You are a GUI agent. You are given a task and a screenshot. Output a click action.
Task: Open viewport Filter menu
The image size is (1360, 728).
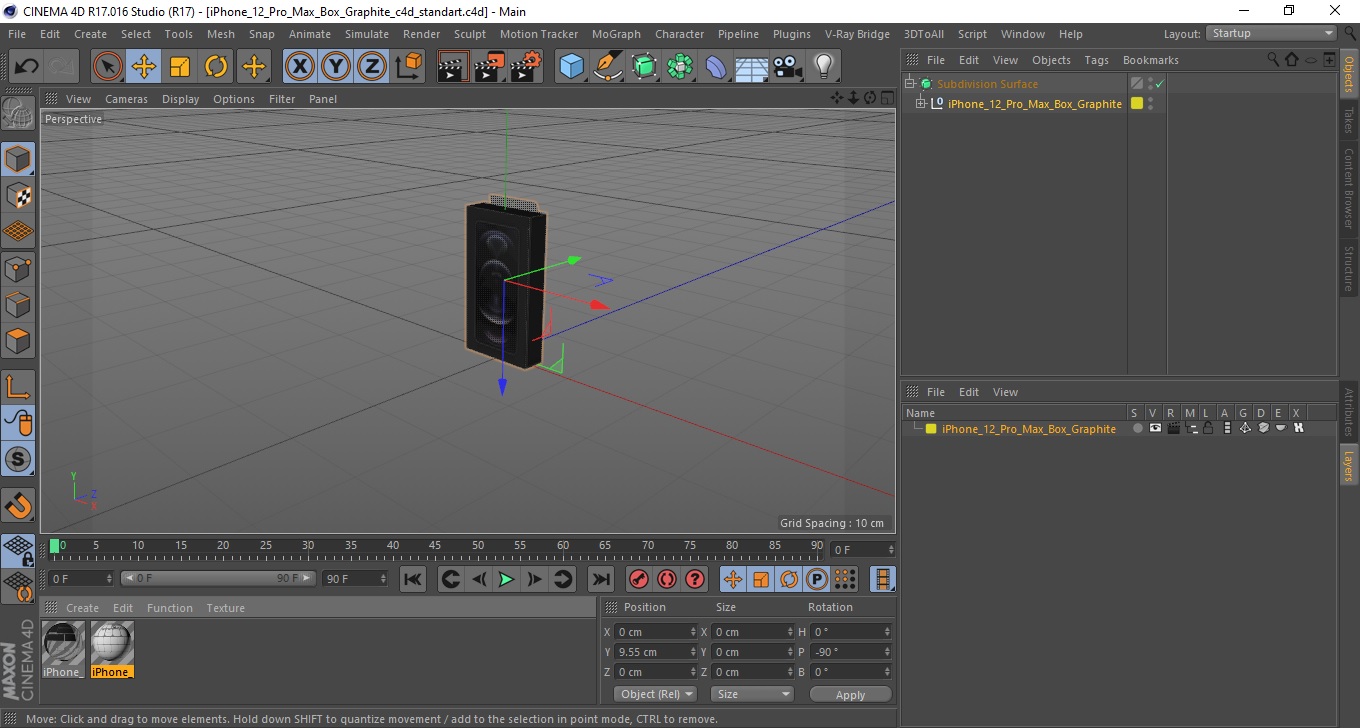click(282, 99)
